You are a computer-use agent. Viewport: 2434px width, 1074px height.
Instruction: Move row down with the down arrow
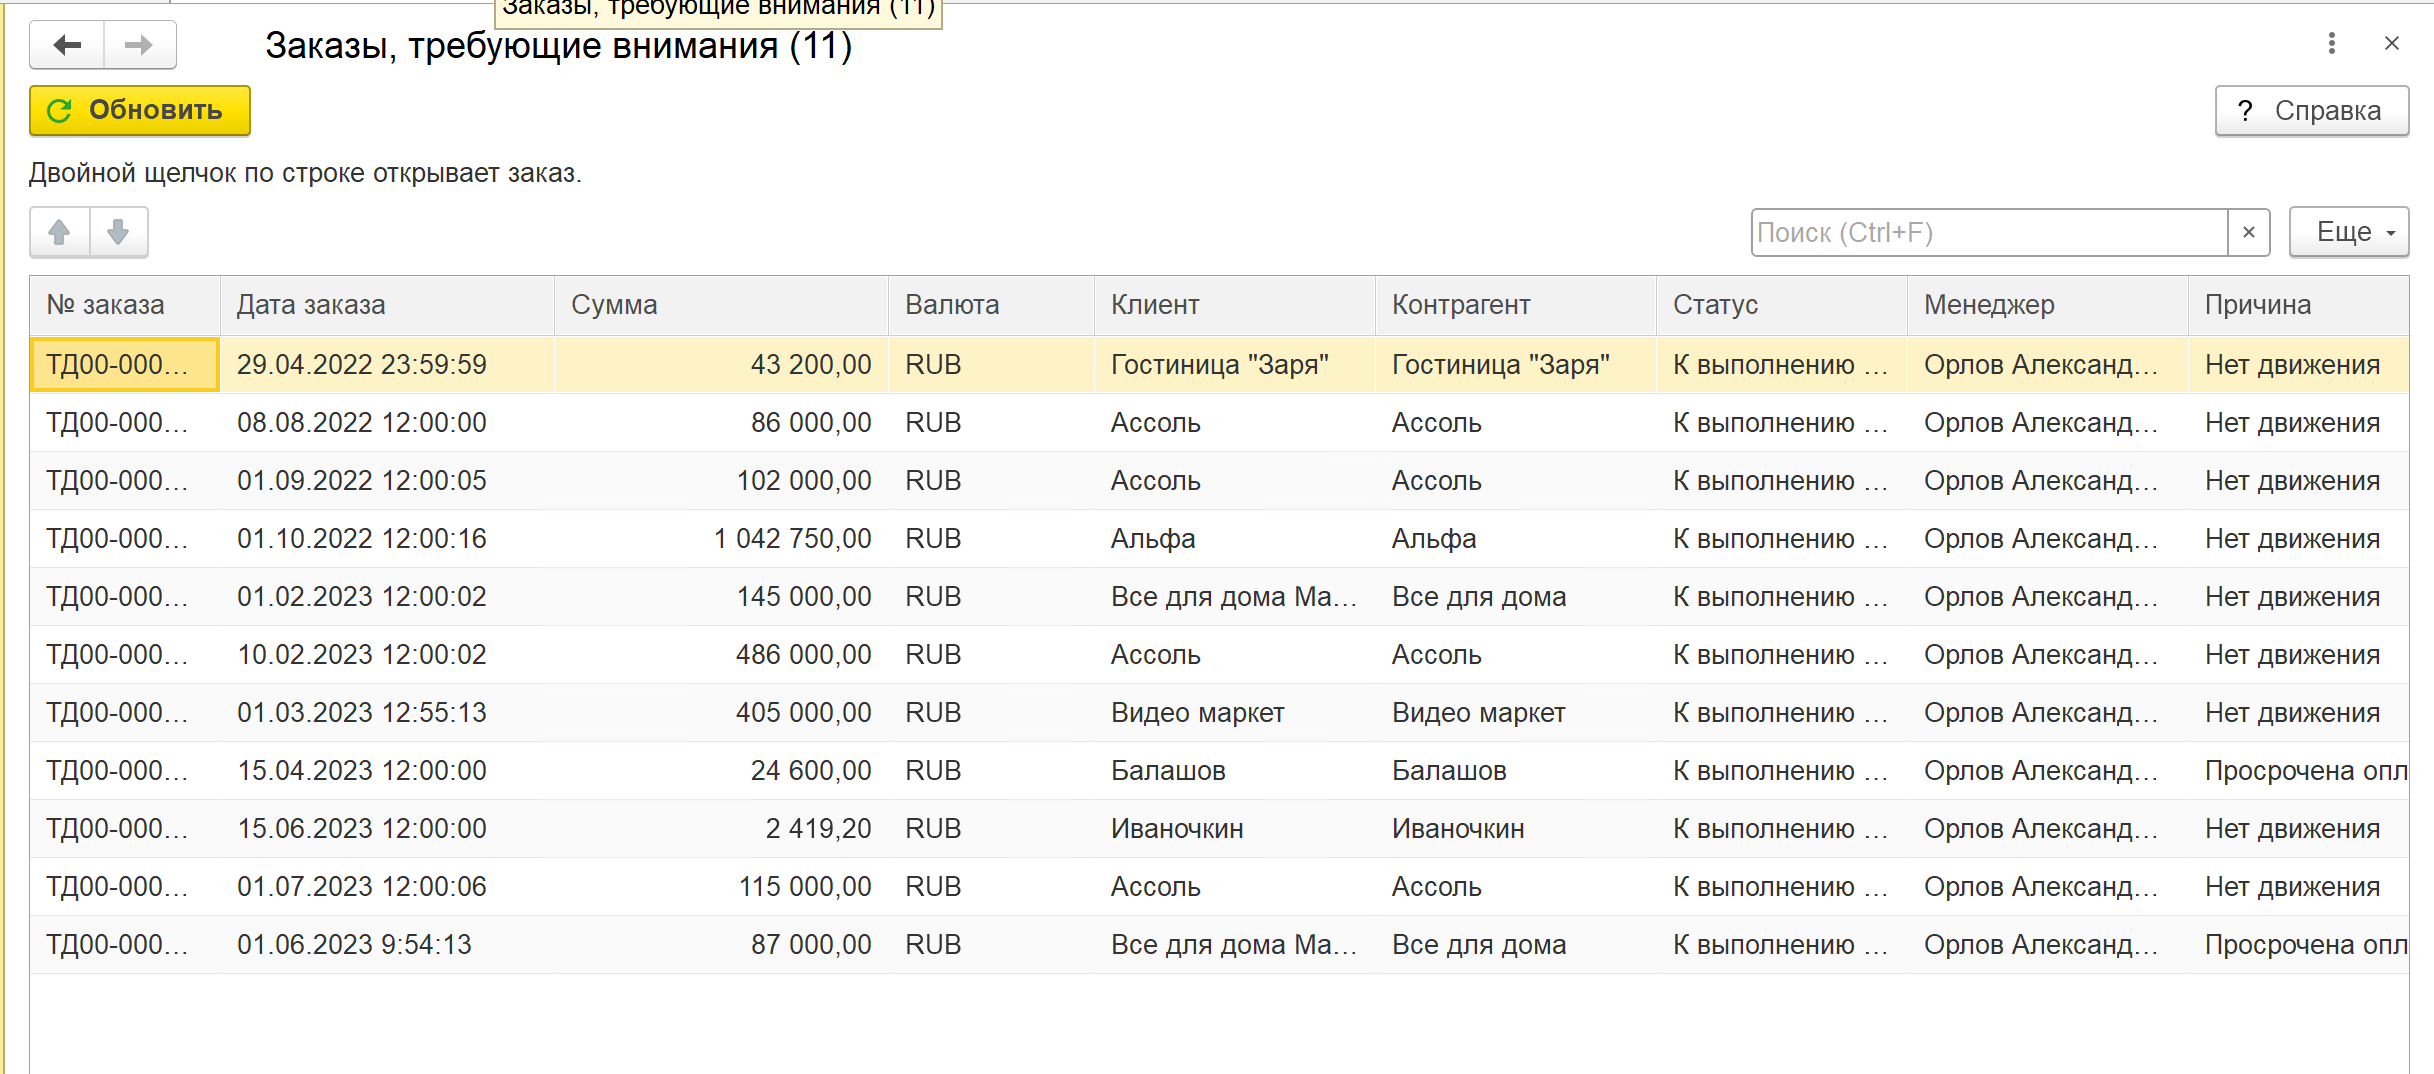pos(118,232)
